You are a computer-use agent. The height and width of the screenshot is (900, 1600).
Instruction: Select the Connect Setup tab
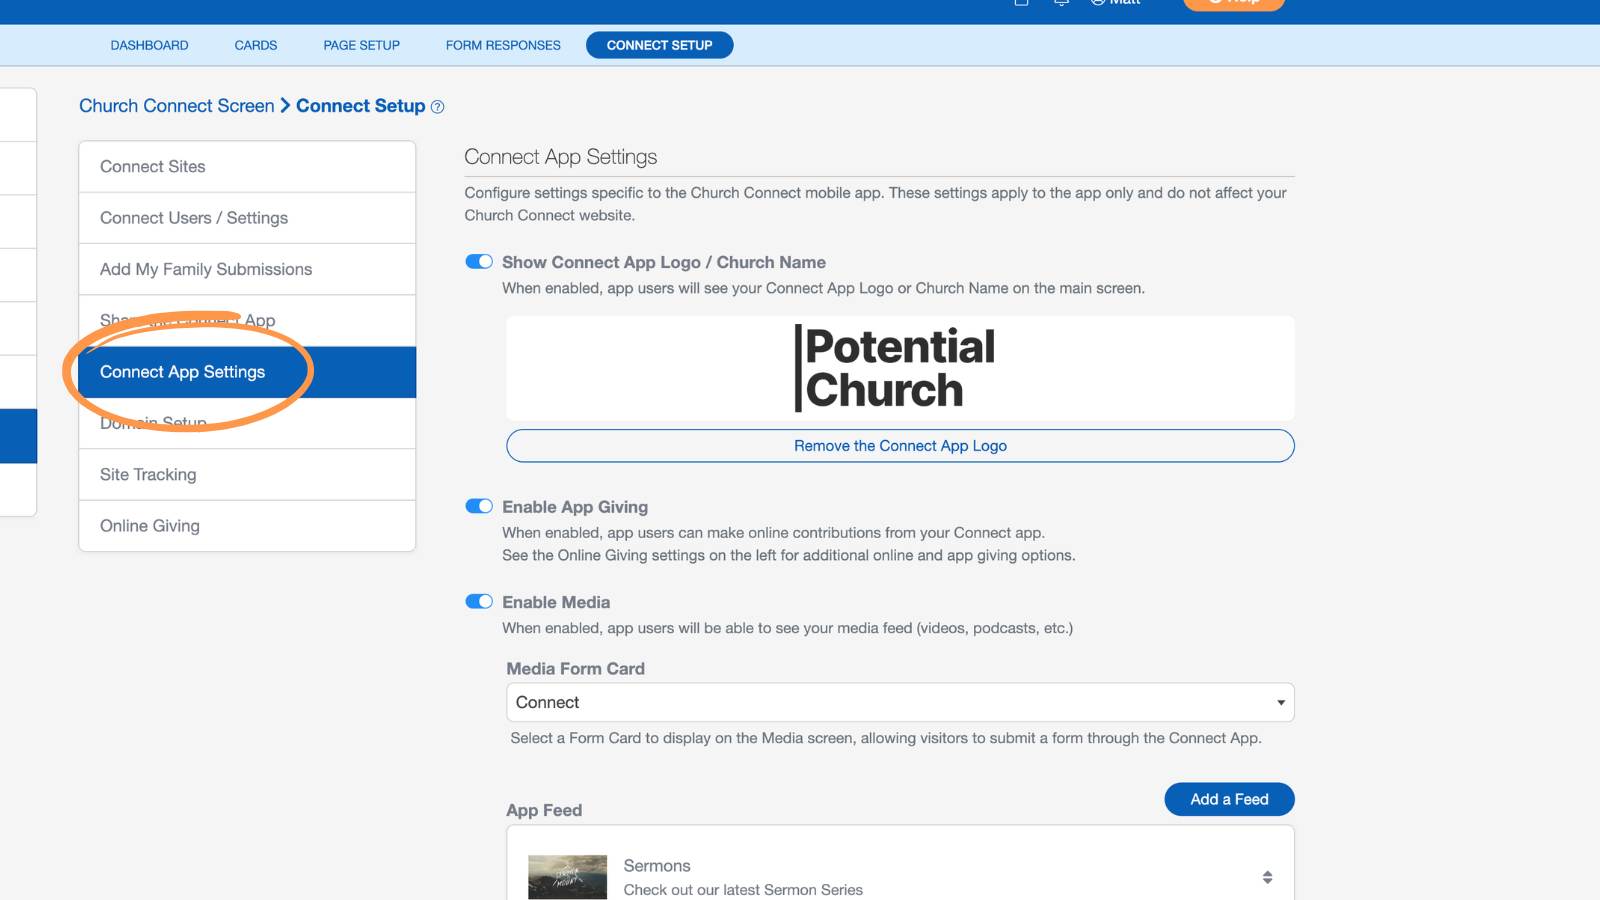coord(659,45)
